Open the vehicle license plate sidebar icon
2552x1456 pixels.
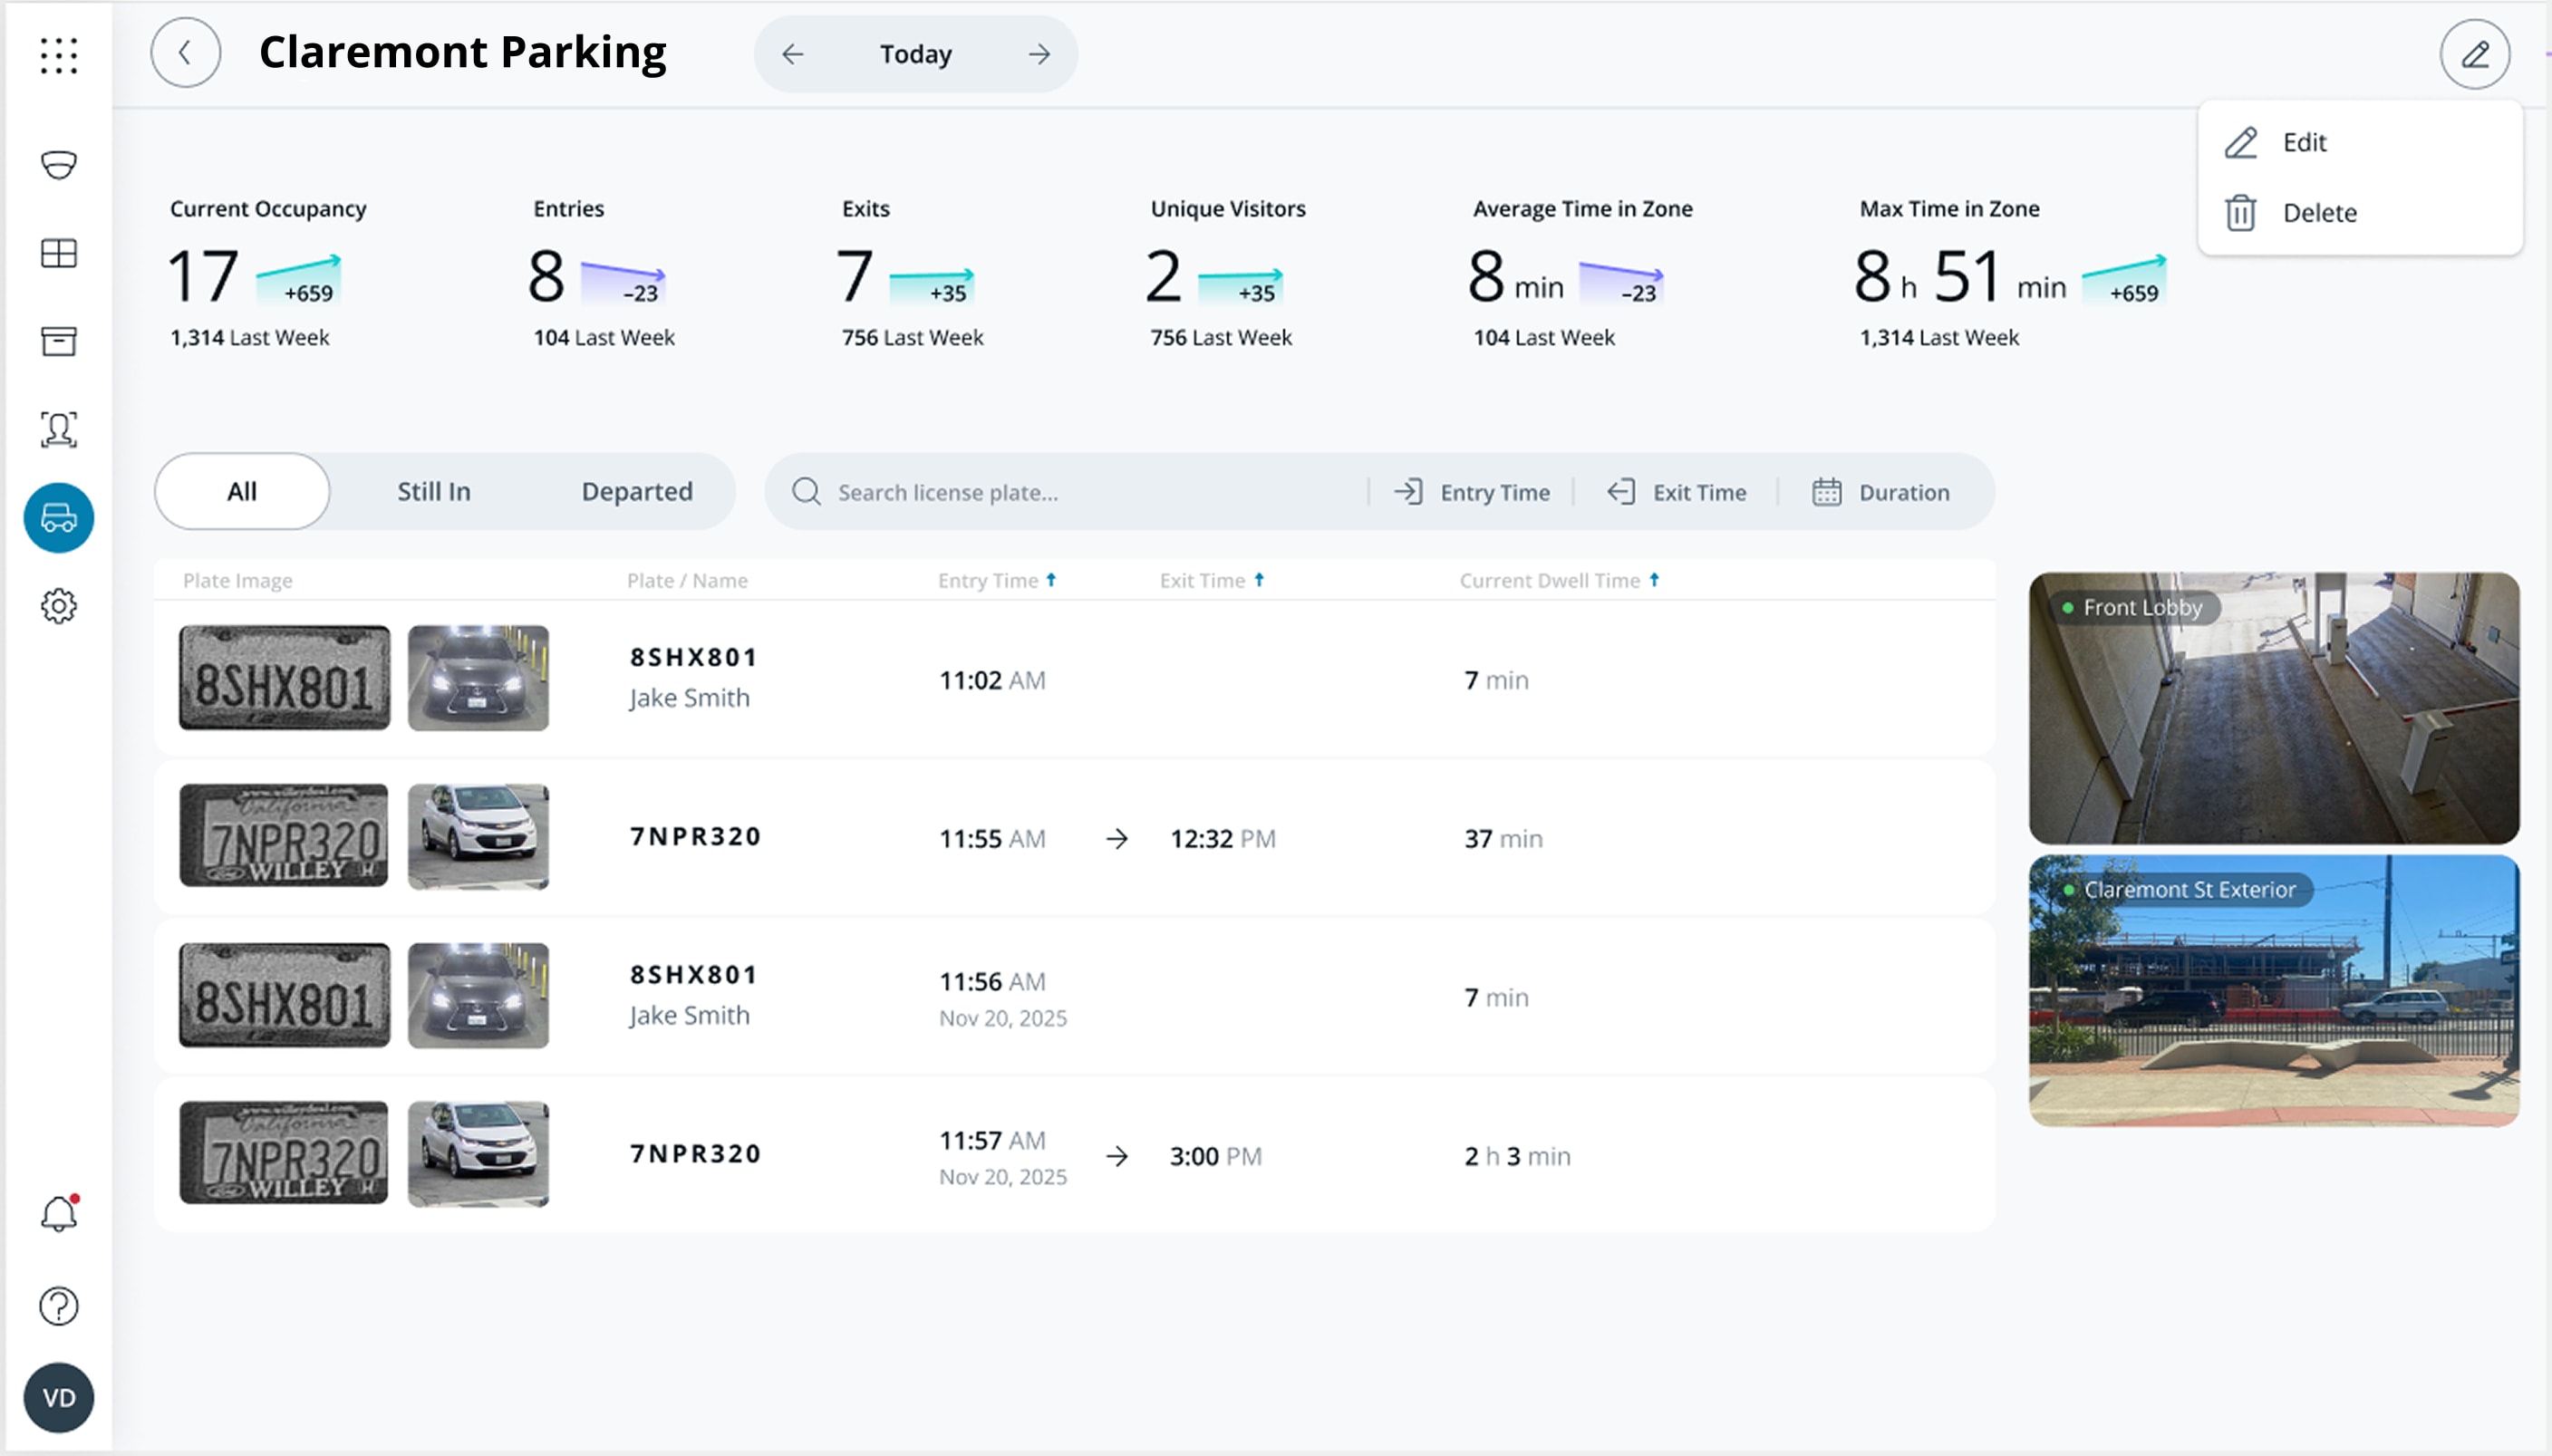[59, 518]
